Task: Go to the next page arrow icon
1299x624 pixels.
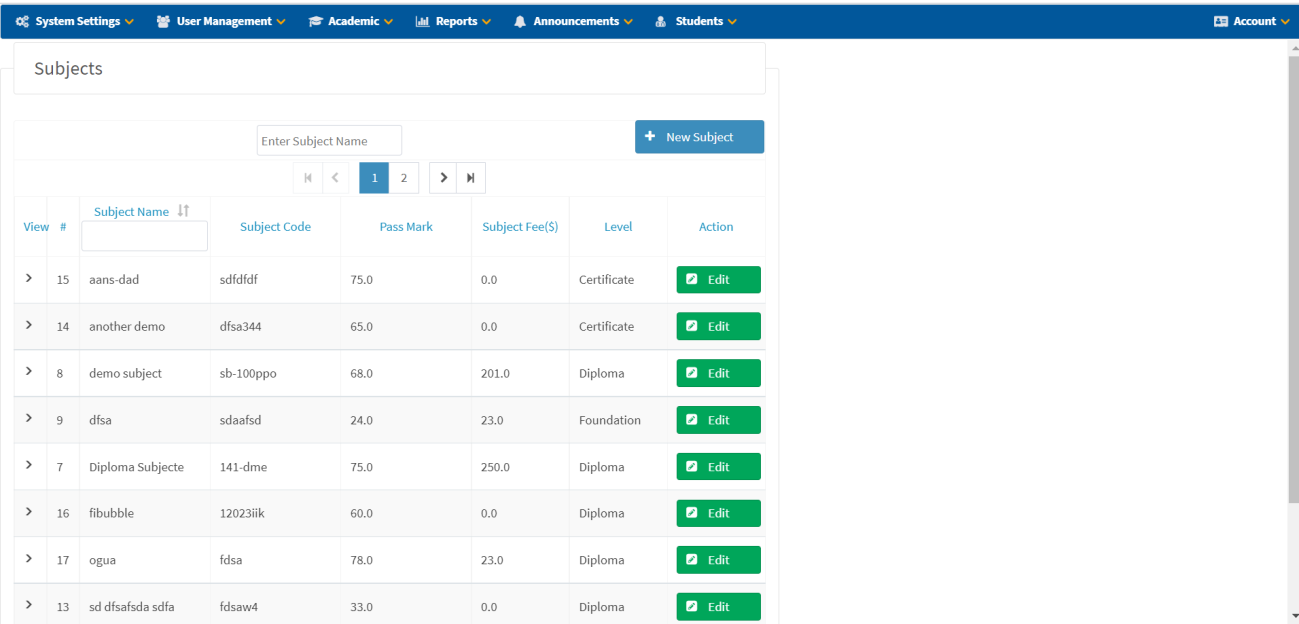Action: pos(443,178)
